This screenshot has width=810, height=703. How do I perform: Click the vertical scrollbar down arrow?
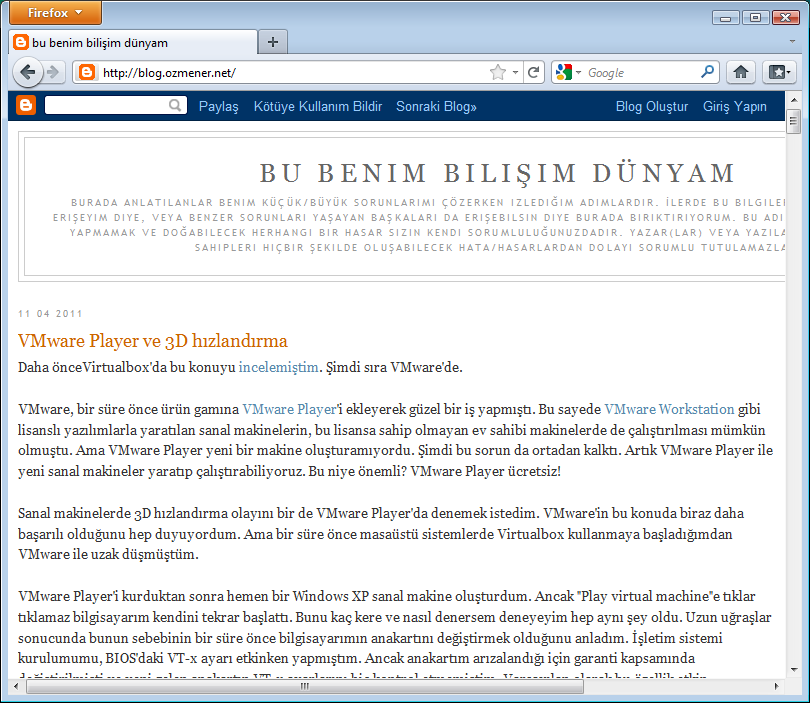(794, 670)
